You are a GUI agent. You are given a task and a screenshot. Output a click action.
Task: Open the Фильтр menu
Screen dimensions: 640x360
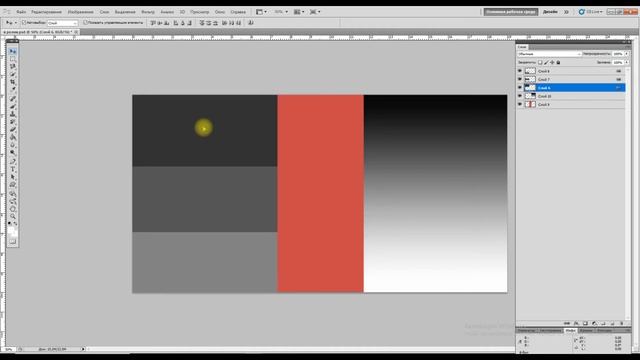[148, 12]
